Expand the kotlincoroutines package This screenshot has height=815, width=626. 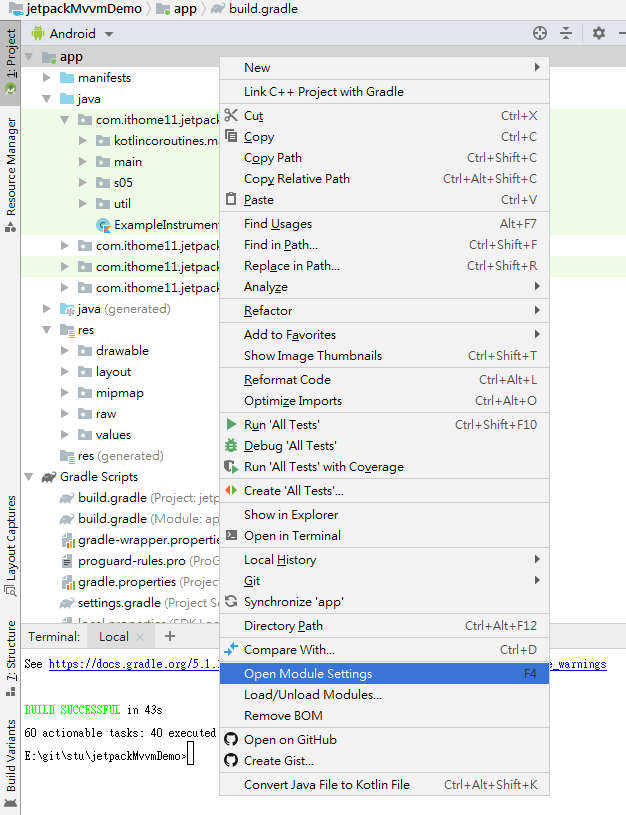pyautogui.click(x=83, y=140)
